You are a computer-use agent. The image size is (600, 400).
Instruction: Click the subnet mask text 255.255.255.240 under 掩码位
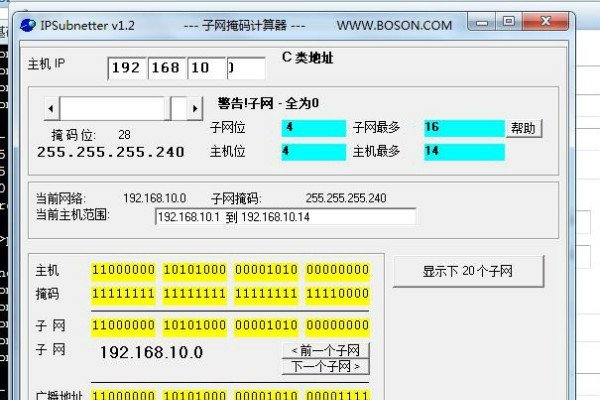[111, 152]
